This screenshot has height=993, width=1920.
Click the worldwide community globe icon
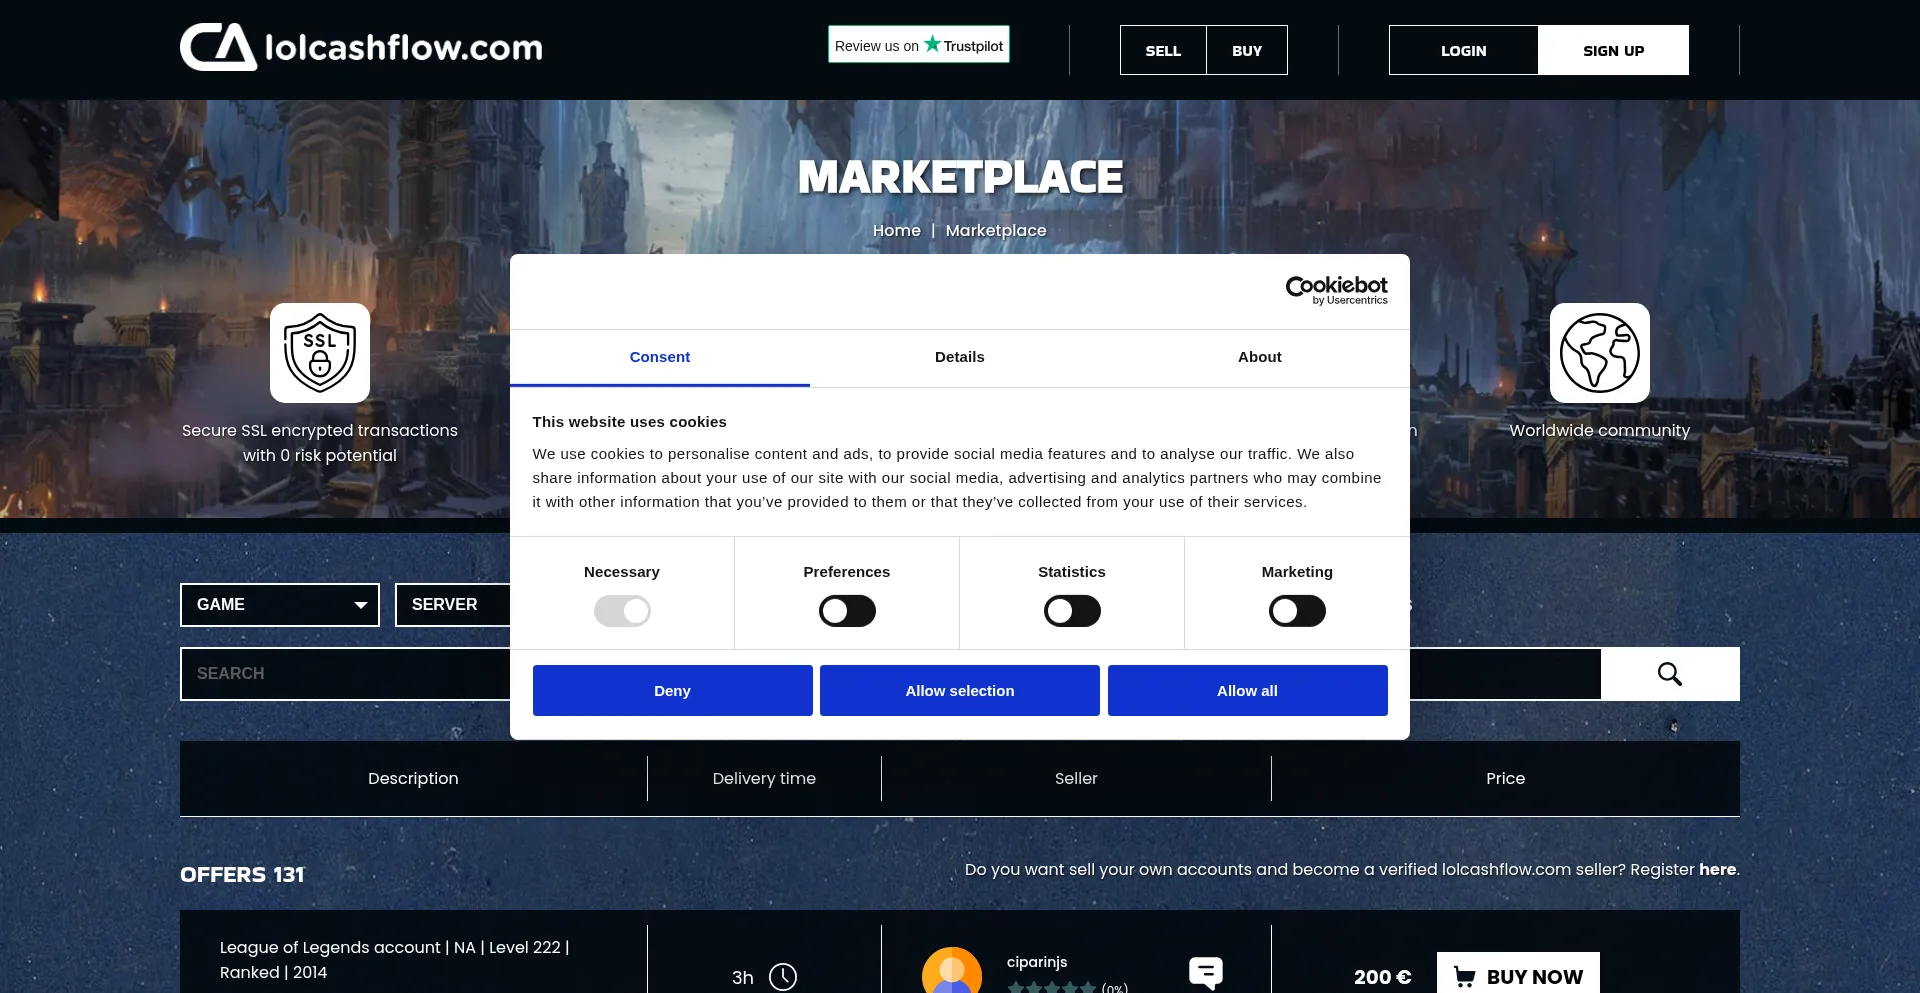pos(1599,352)
